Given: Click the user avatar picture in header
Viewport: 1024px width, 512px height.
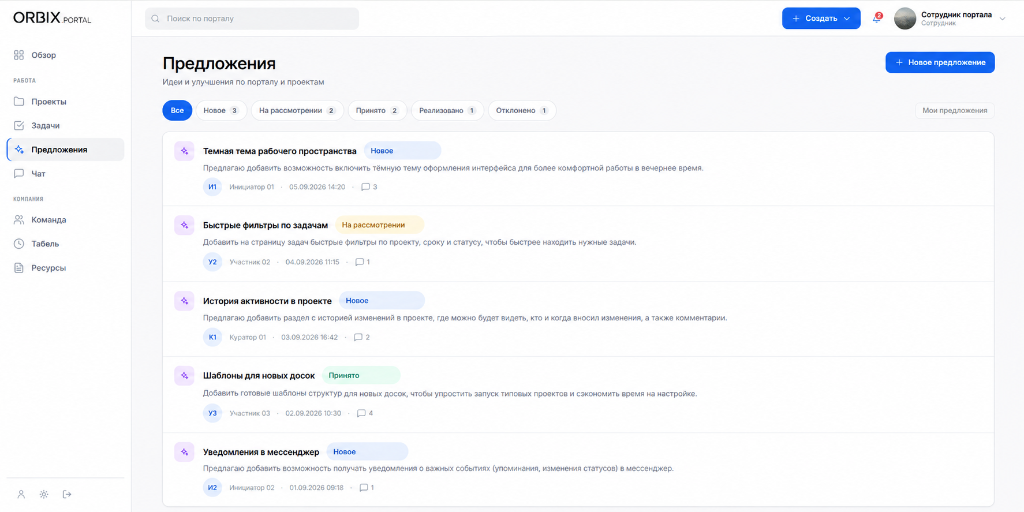Looking at the screenshot, I should (905, 18).
